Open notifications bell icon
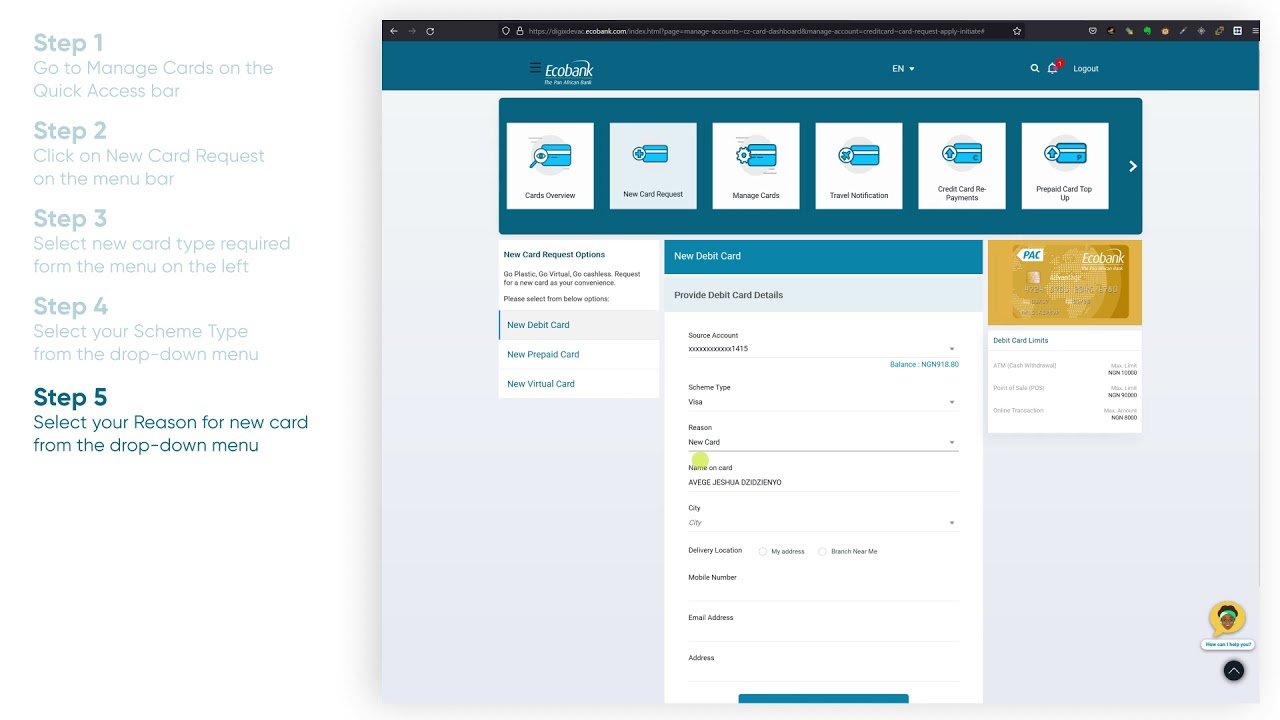This screenshot has height=720, width=1280. tap(1053, 68)
